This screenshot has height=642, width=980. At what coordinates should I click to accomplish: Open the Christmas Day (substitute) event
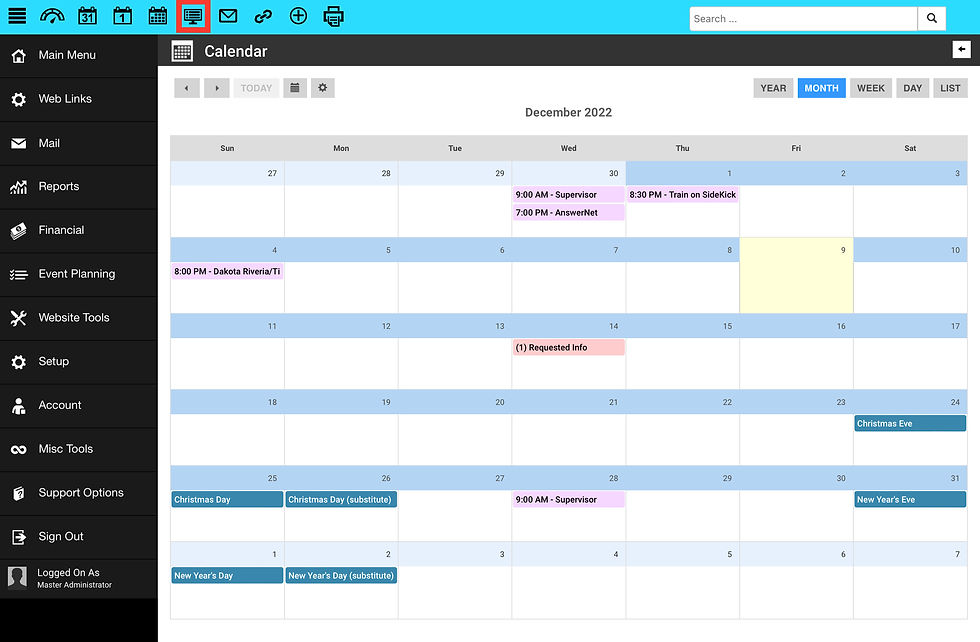pos(341,499)
